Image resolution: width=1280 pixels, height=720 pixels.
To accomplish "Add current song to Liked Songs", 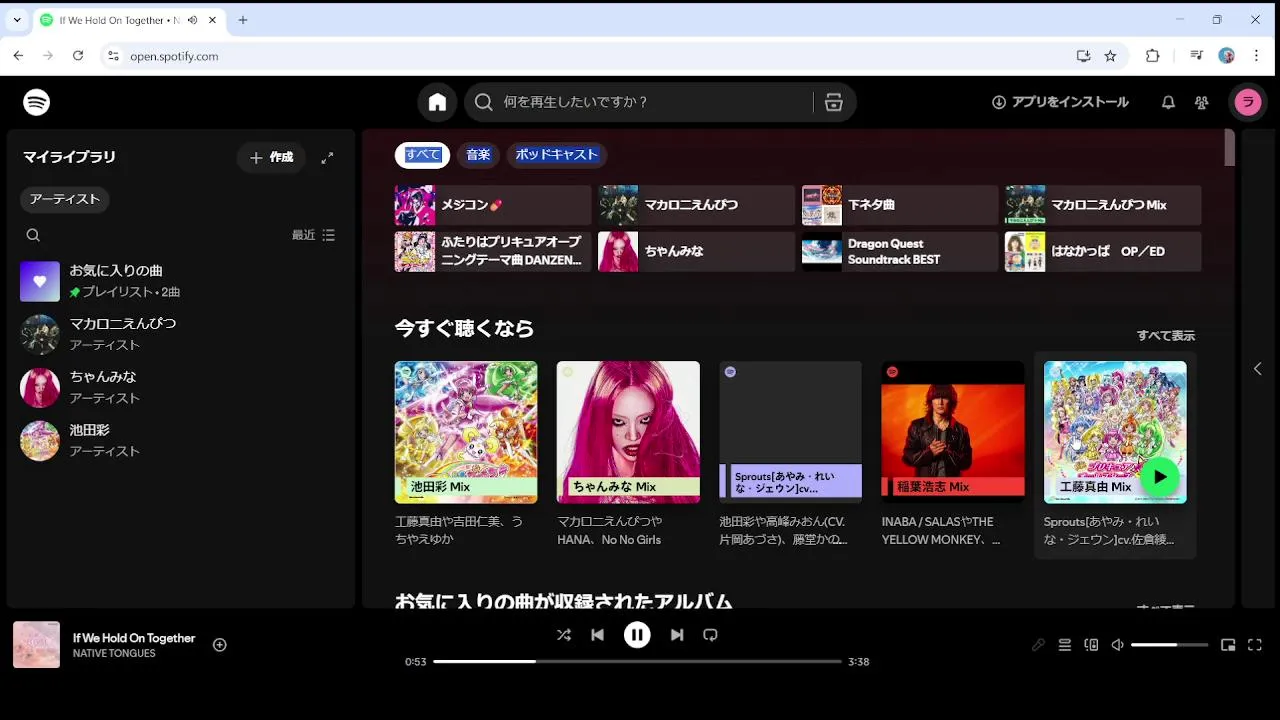I will point(220,645).
